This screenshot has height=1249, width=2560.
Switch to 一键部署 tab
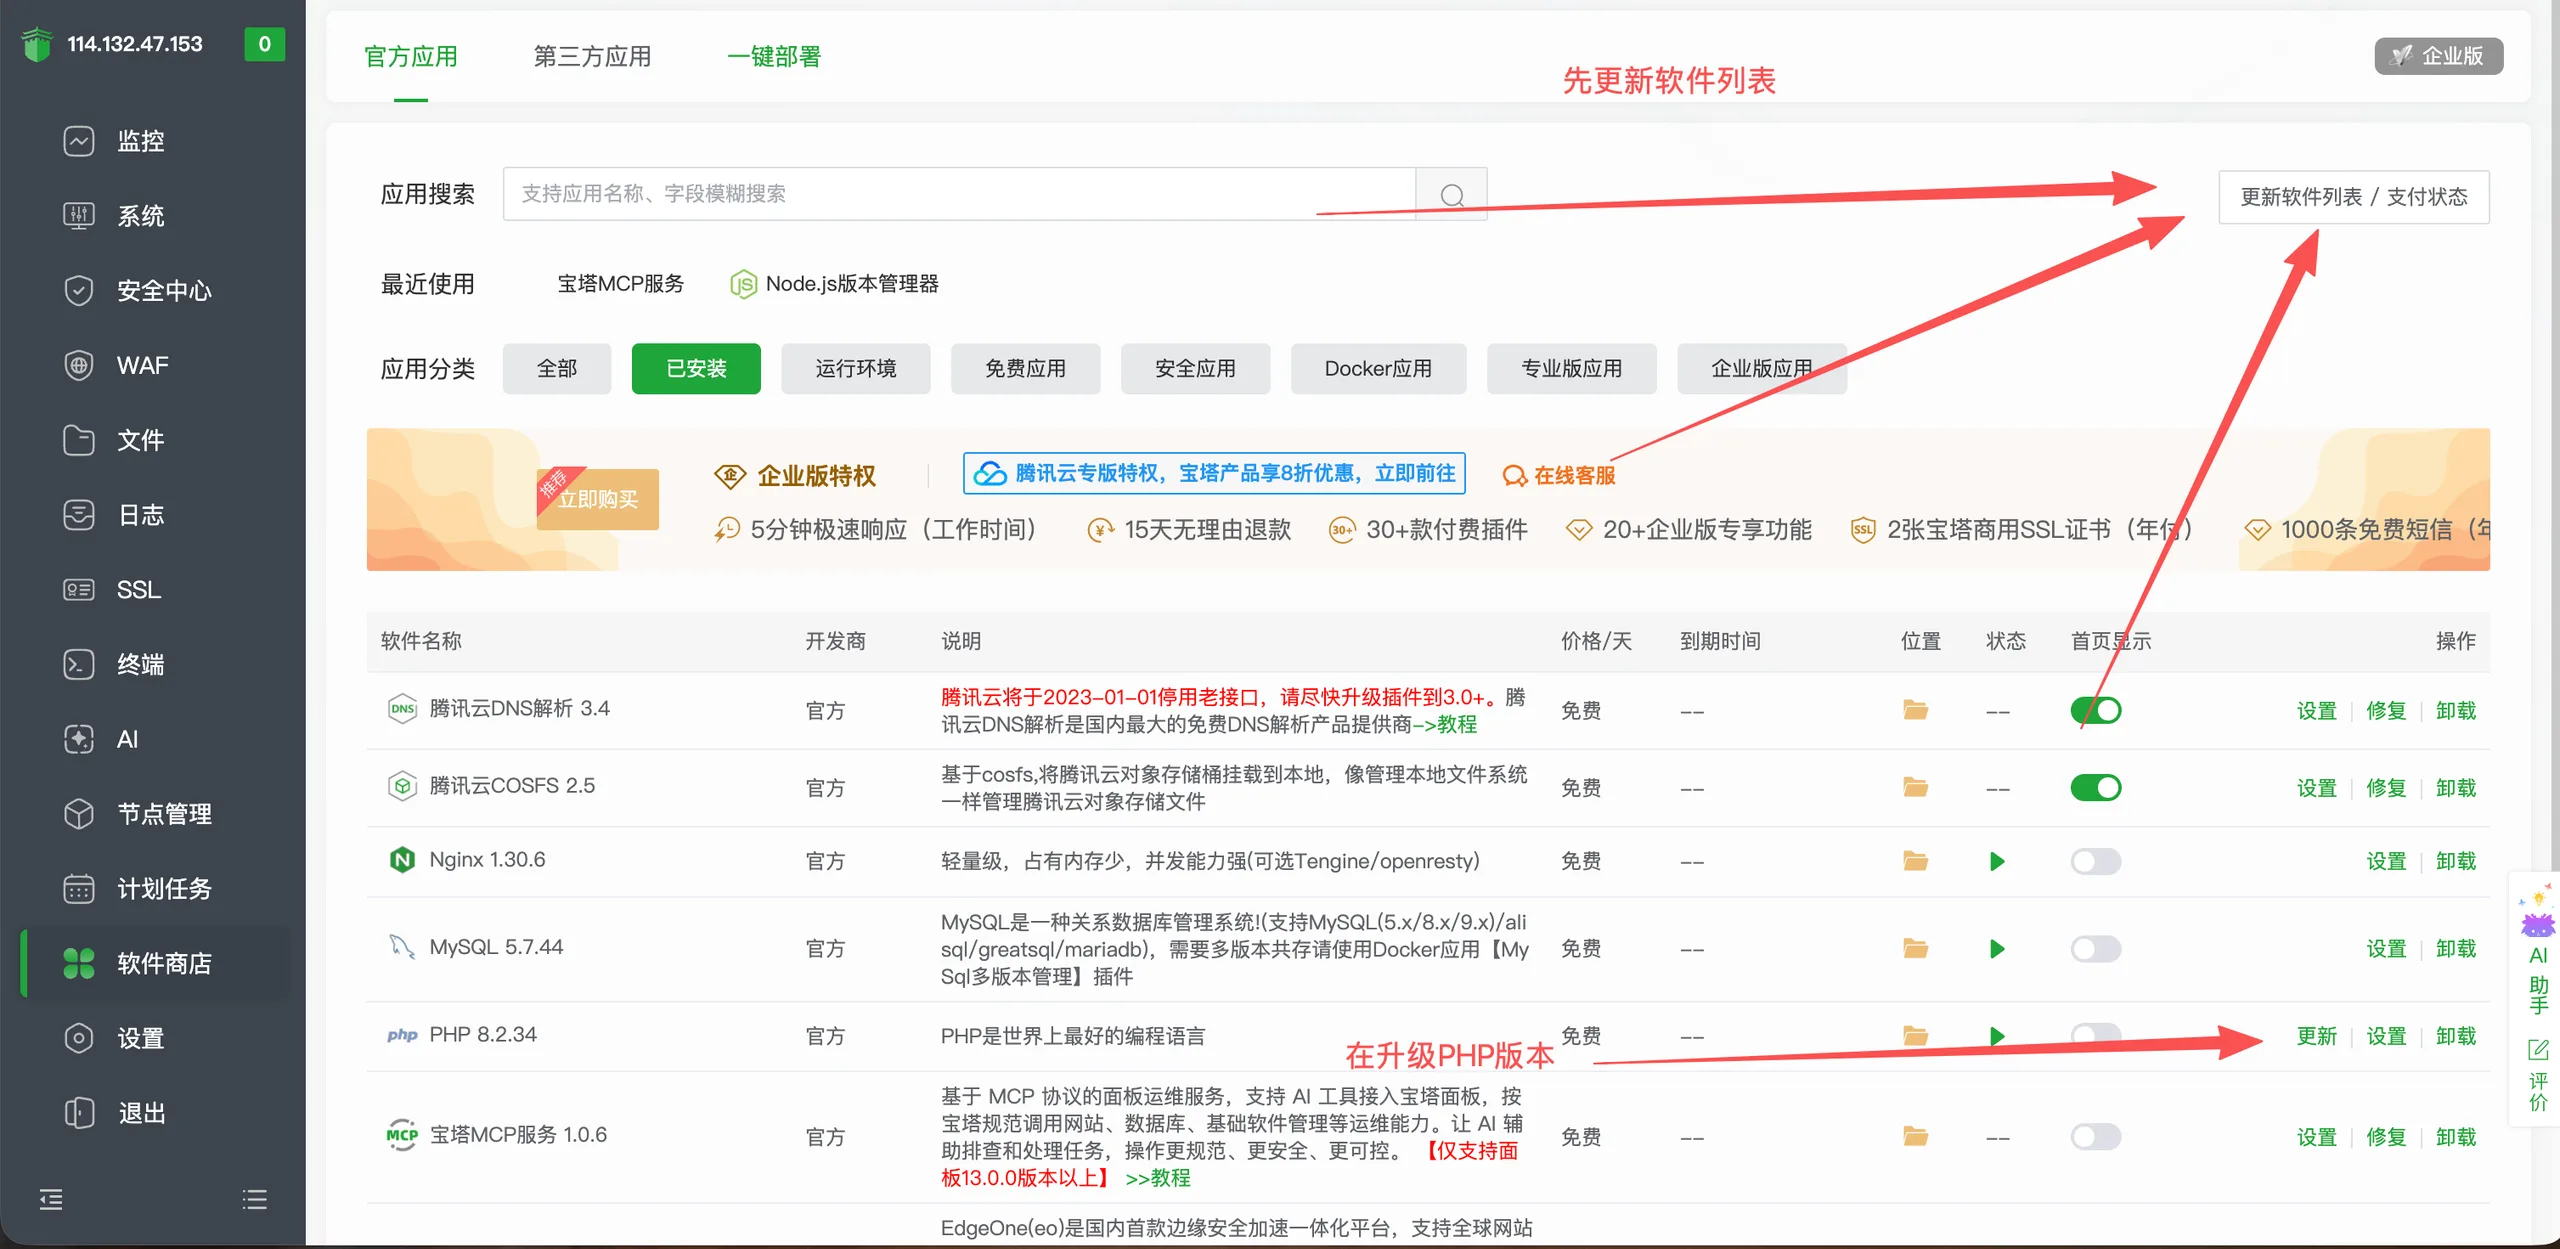(774, 57)
